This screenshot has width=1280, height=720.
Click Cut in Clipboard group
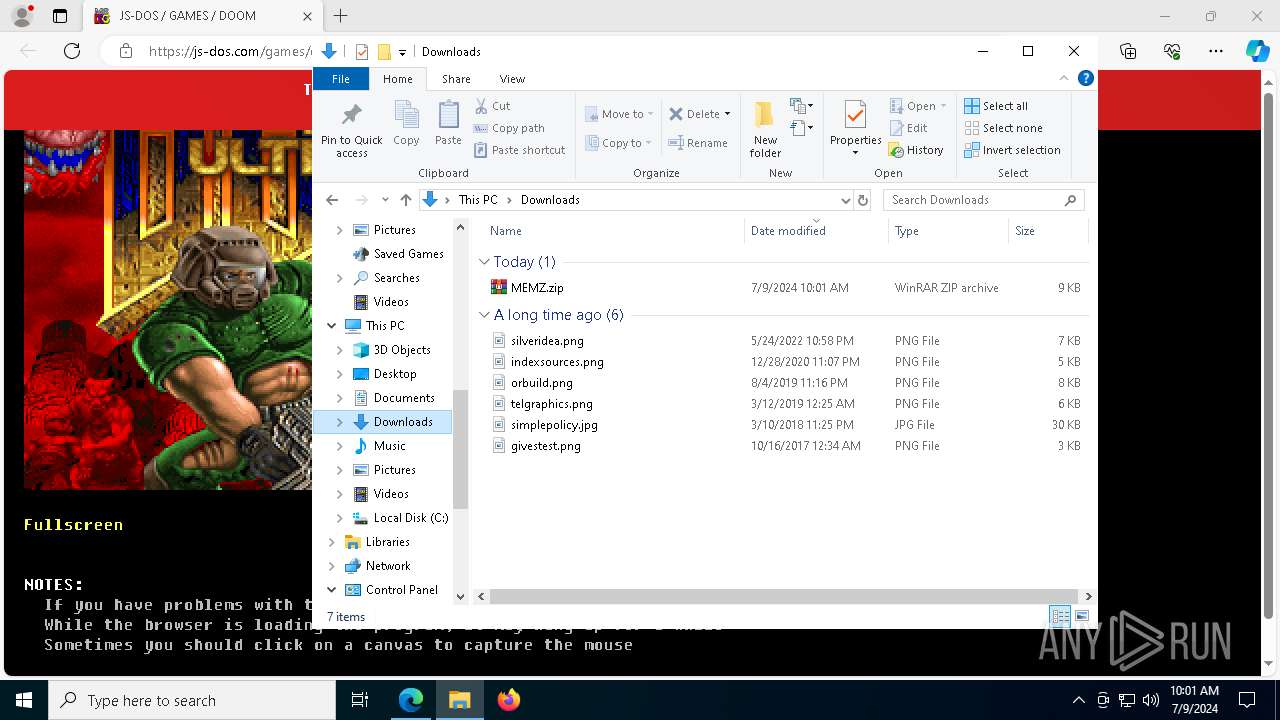pos(492,106)
